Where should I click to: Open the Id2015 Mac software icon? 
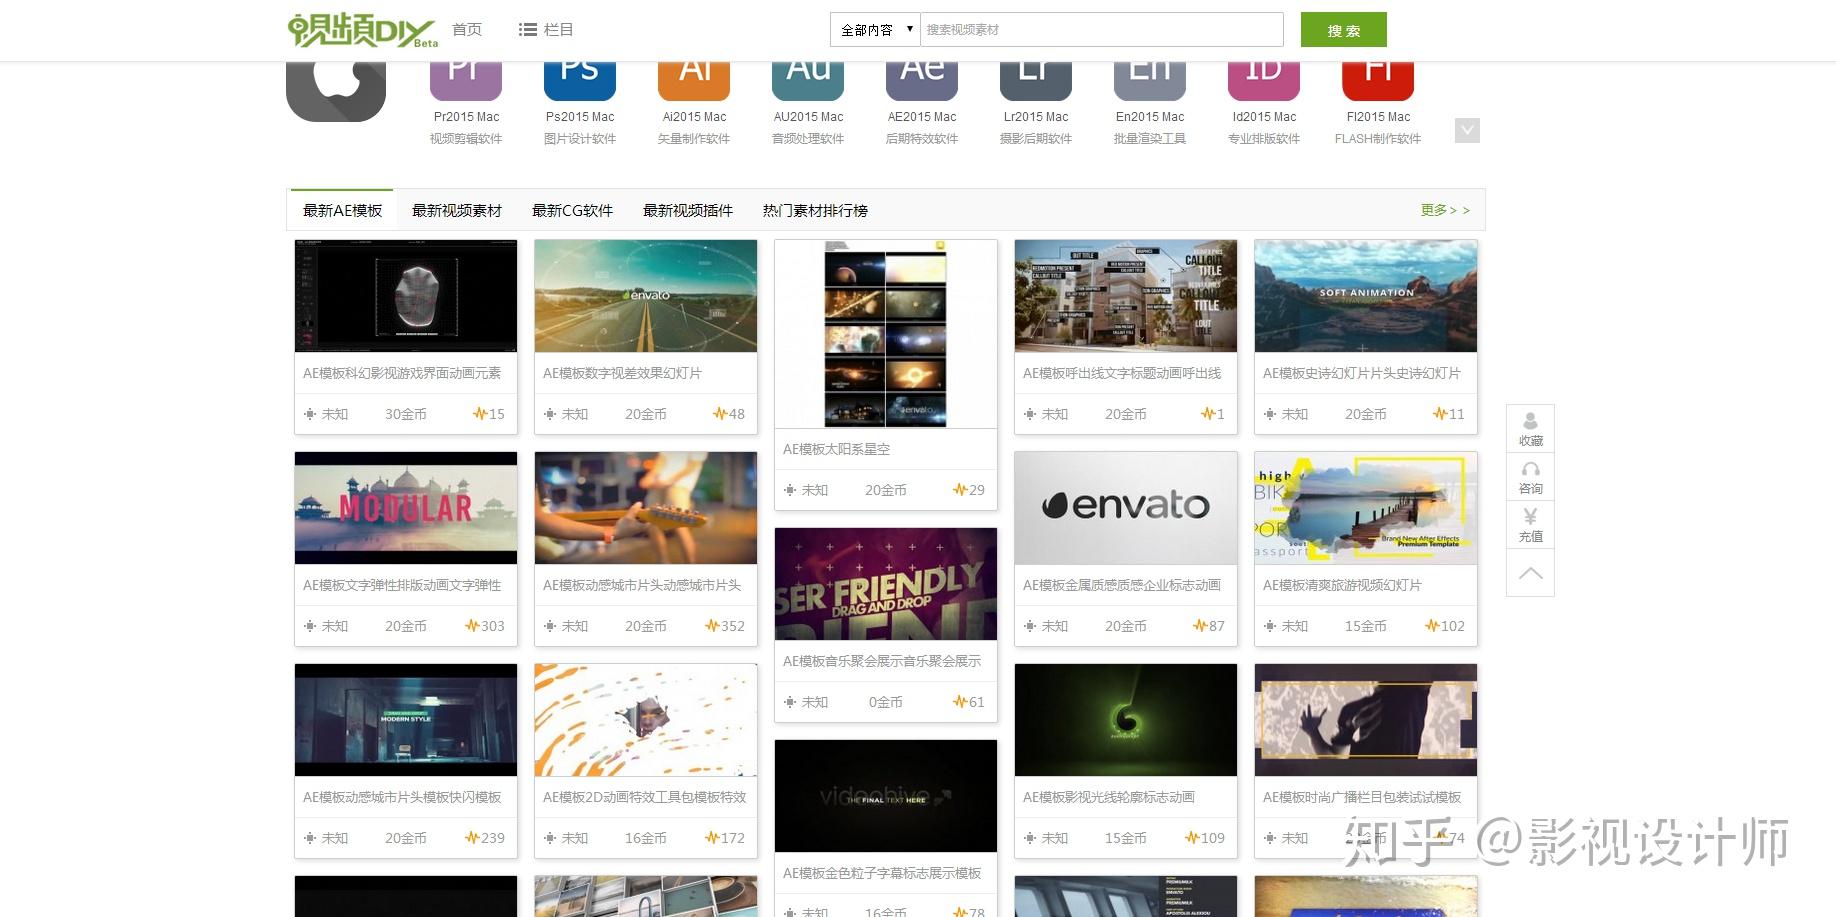pyautogui.click(x=1264, y=80)
